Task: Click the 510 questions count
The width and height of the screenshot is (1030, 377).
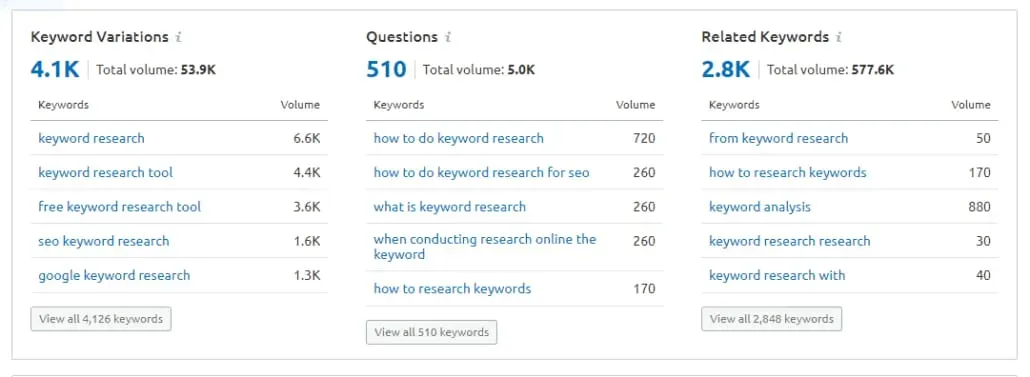Action: tap(386, 70)
